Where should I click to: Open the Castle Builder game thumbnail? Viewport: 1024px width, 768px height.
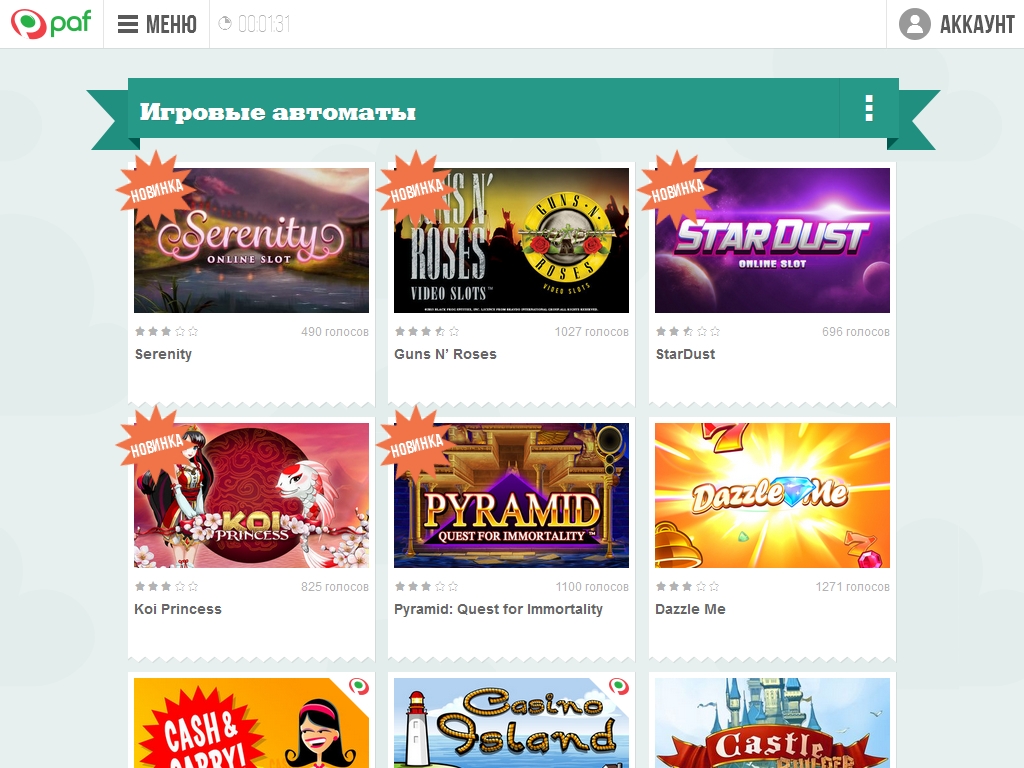(772, 723)
